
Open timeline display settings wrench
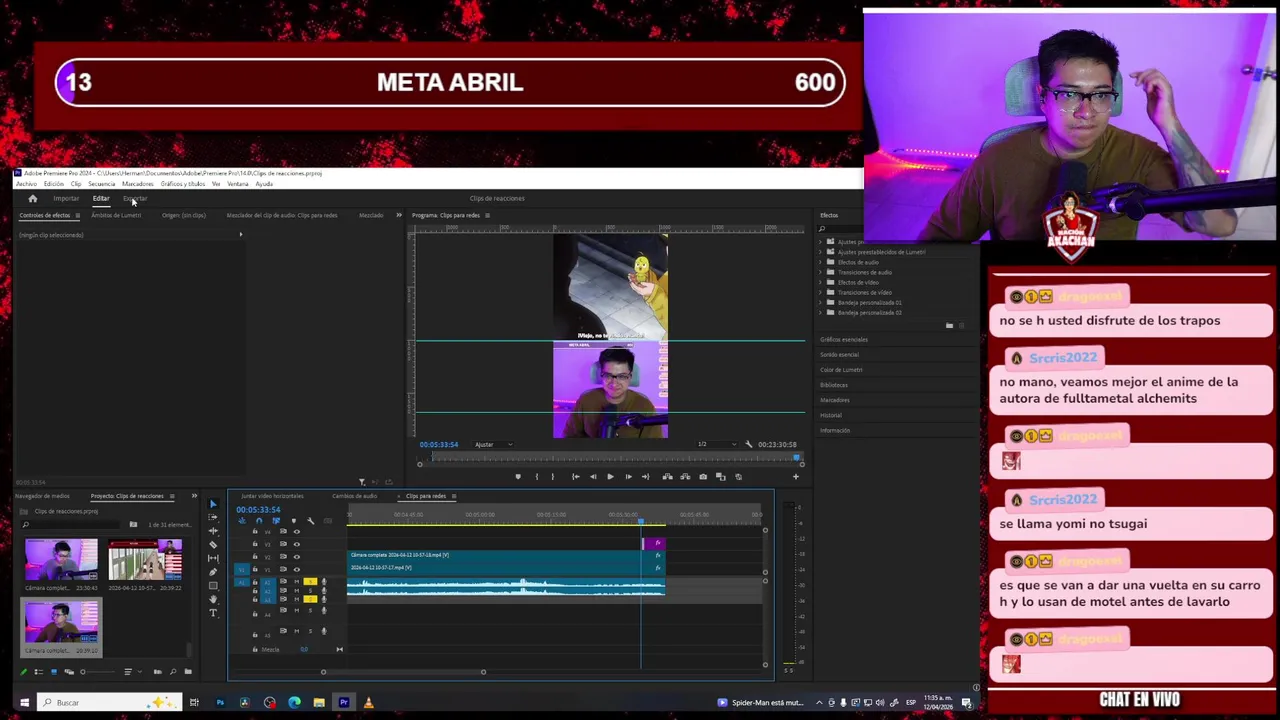click(310, 521)
